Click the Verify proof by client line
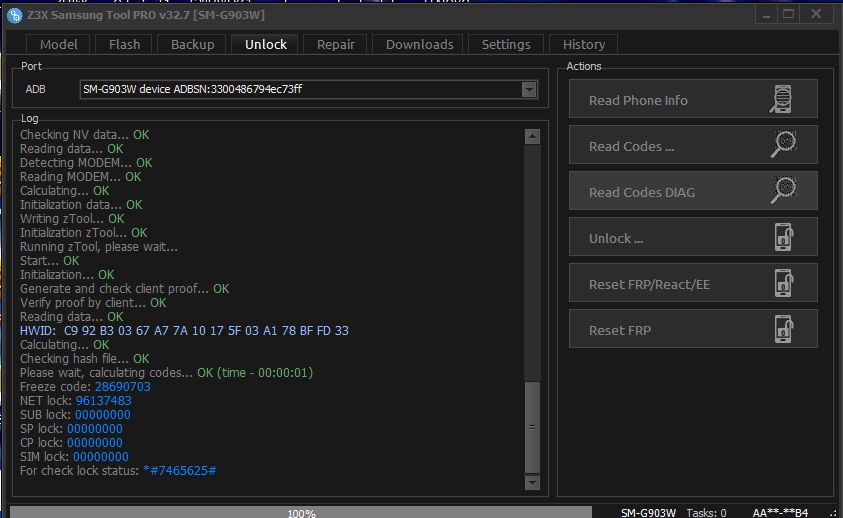This screenshot has height=518, width=843. coord(93,303)
